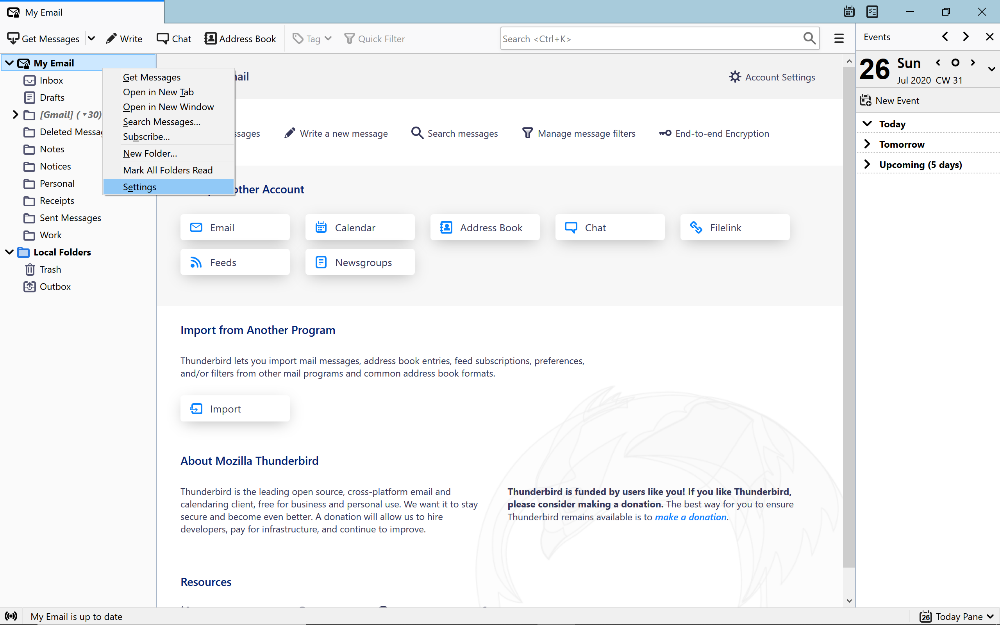The width and height of the screenshot is (1000, 625).
Task: Click Write a new message
Action: tap(335, 133)
